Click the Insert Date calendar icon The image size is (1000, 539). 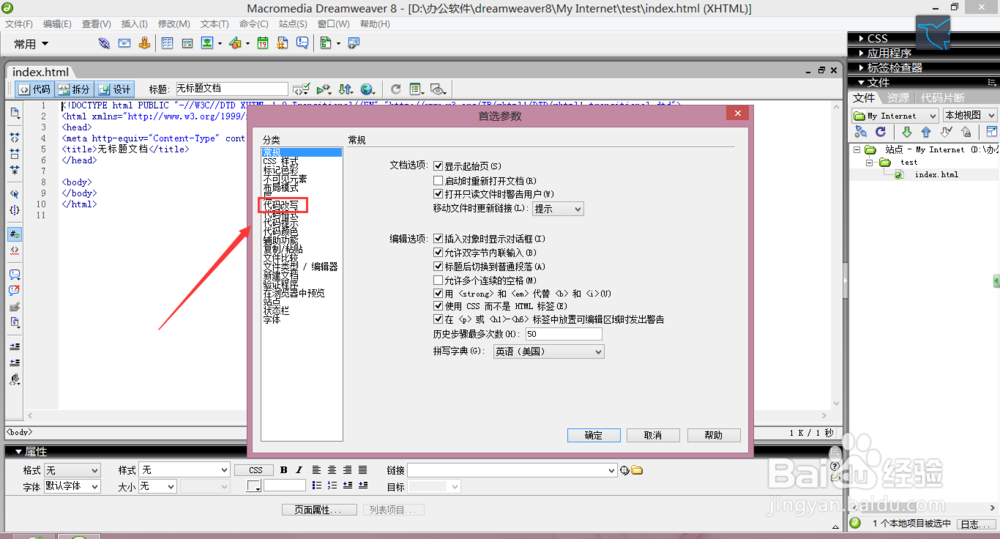coord(263,43)
